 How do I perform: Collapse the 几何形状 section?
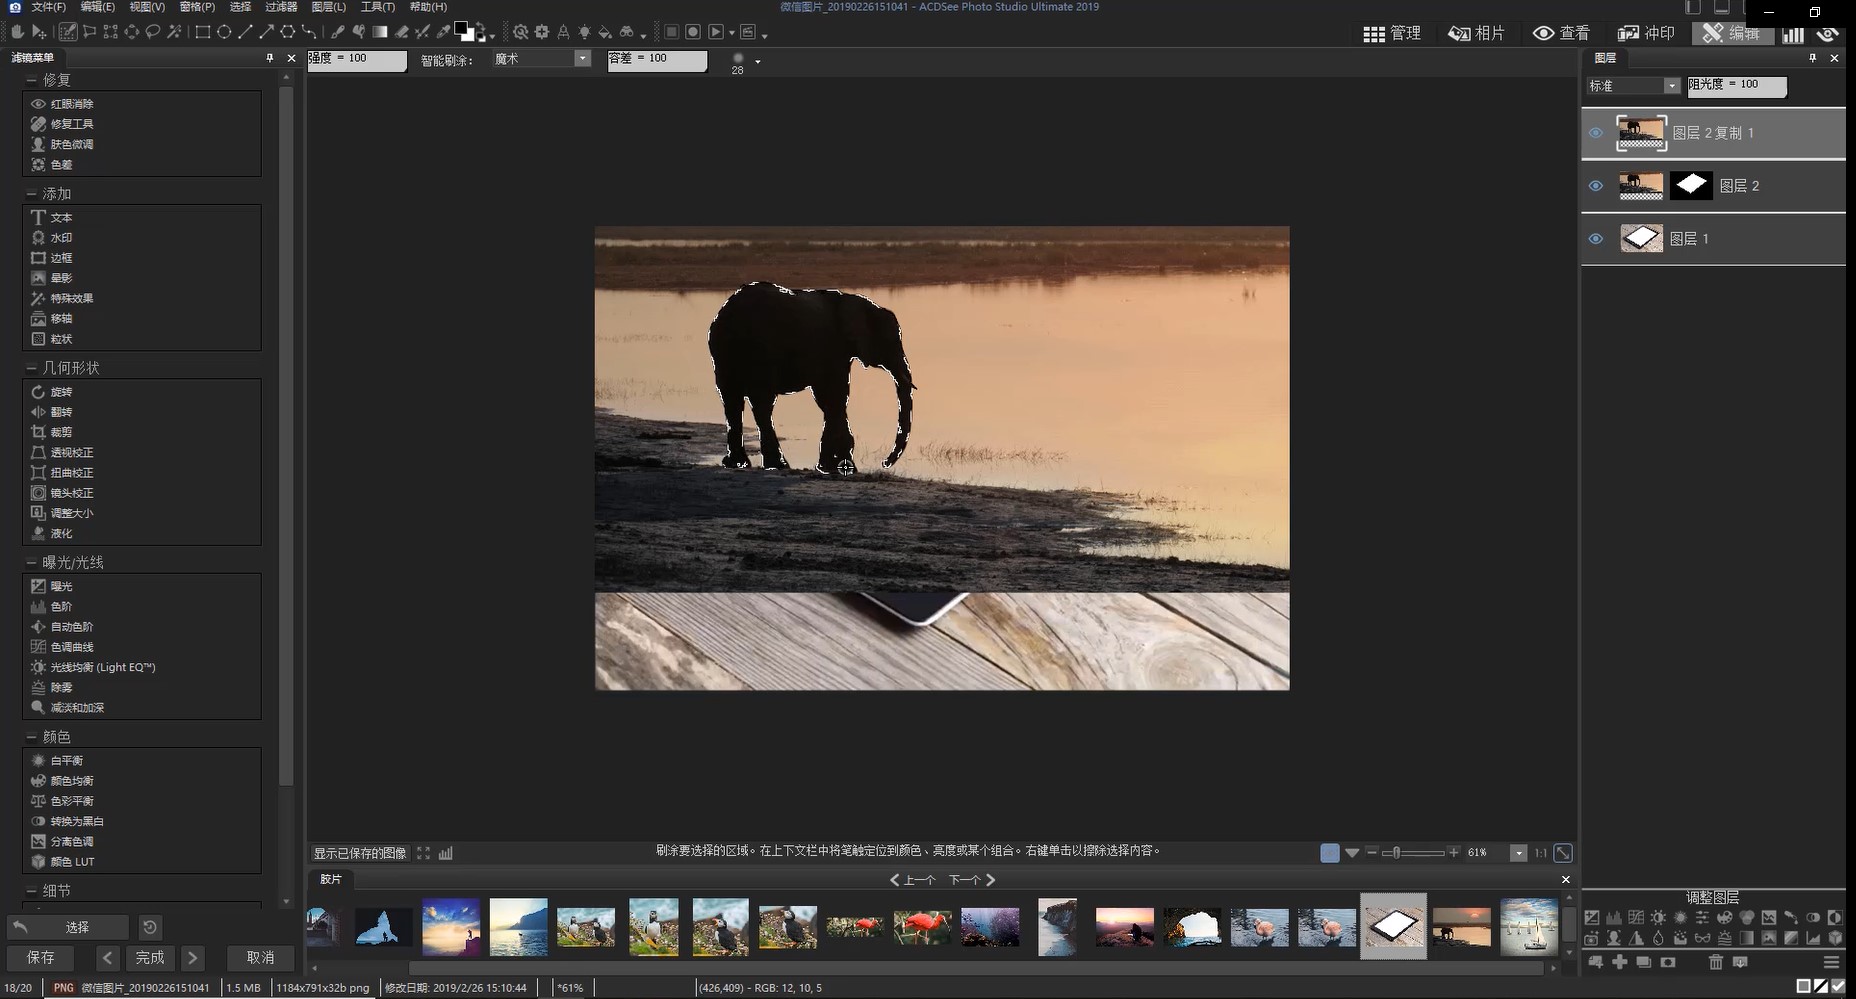[31, 368]
